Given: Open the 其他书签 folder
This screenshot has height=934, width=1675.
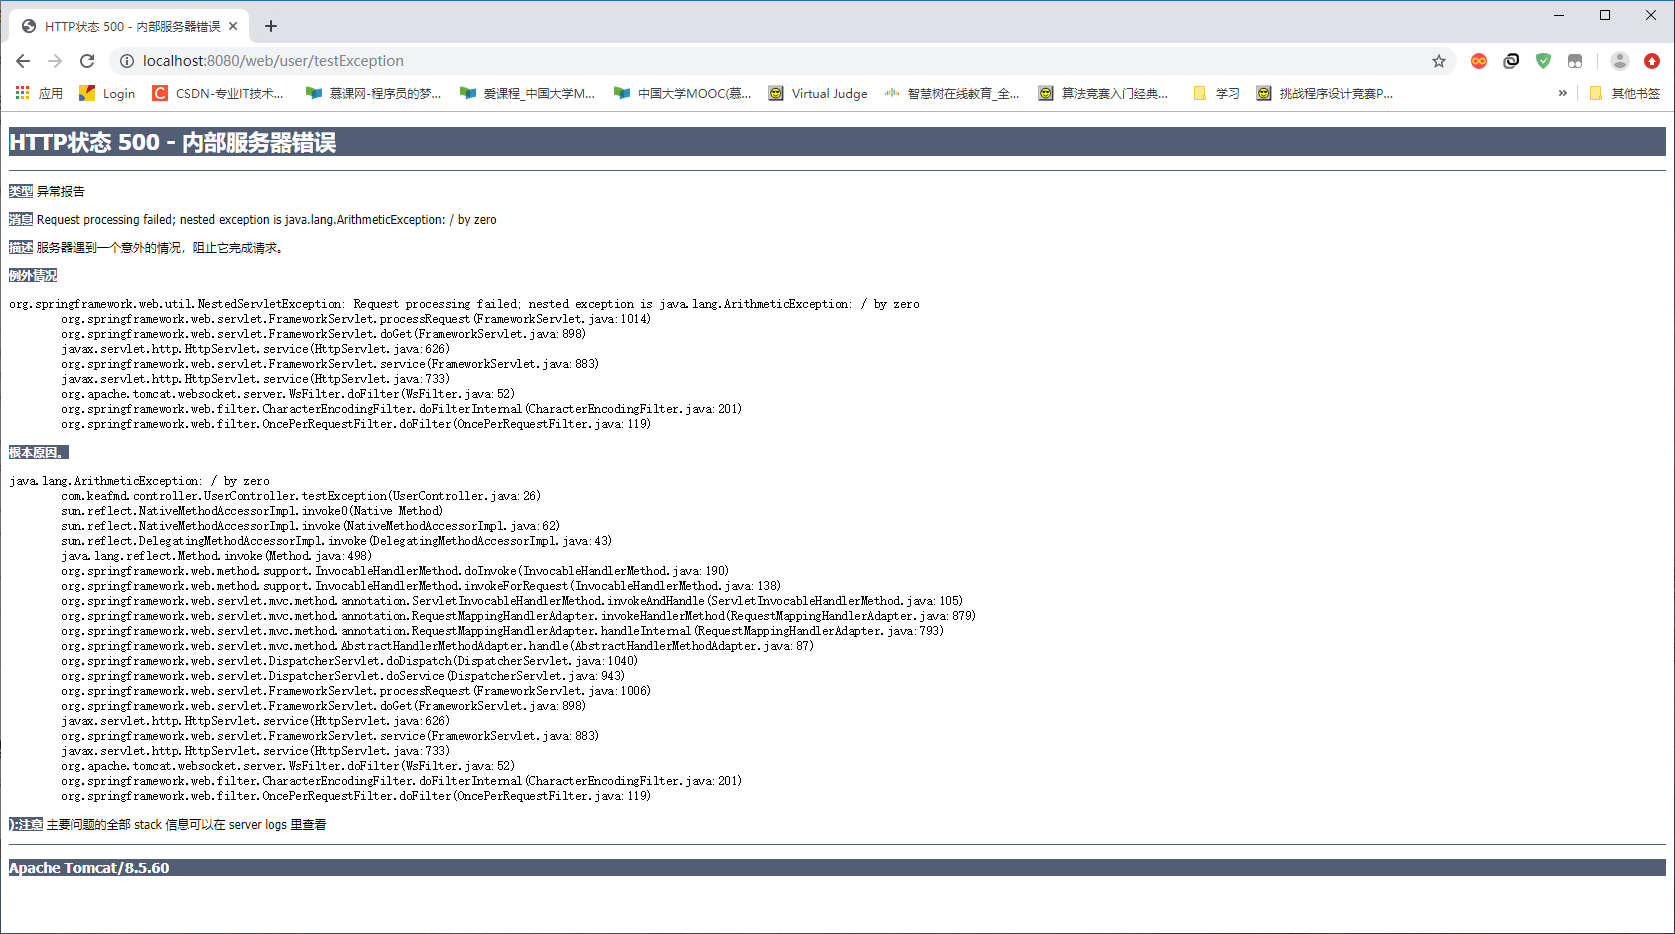Looking at the screenshot, I should pyautogui.click(x=1624, y=93).
